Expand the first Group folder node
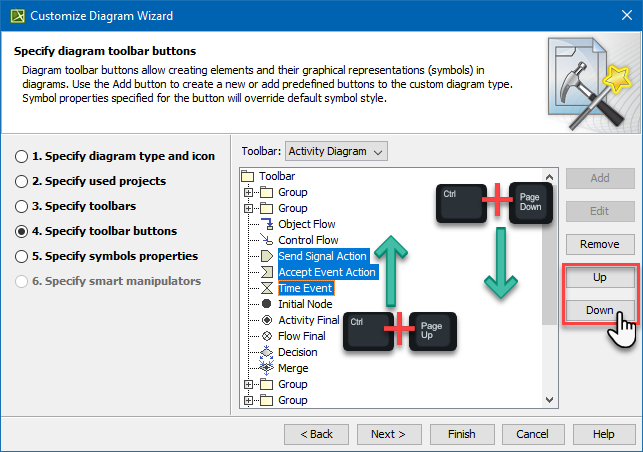643x452 pixels. click(248, 192)
